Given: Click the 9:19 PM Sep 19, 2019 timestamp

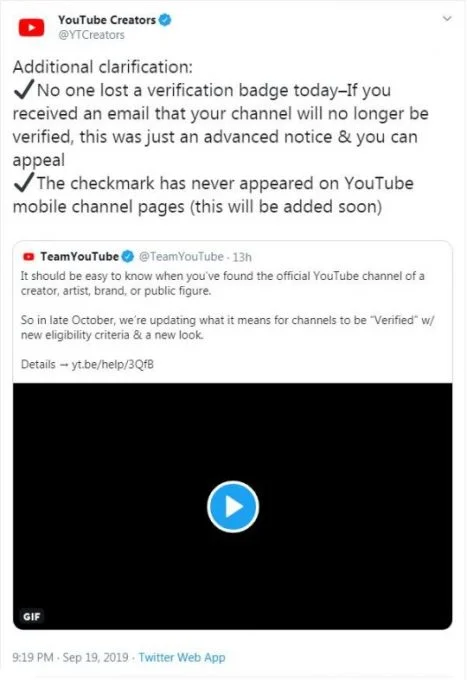Looking at the screenshot, I should (70, 657).
